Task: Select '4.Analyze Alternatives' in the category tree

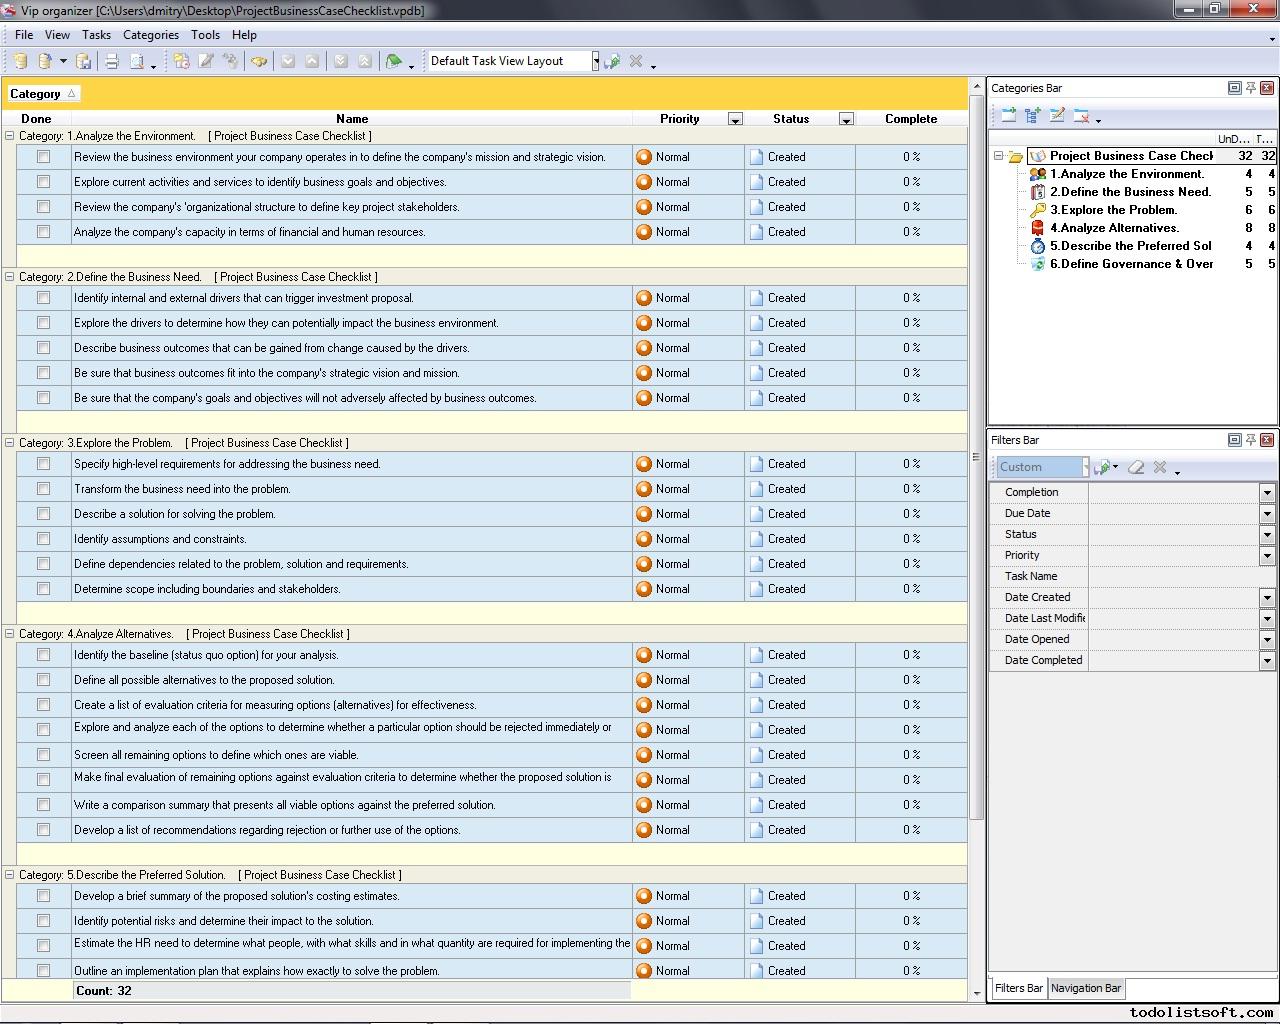Action: click(1114, 228)
